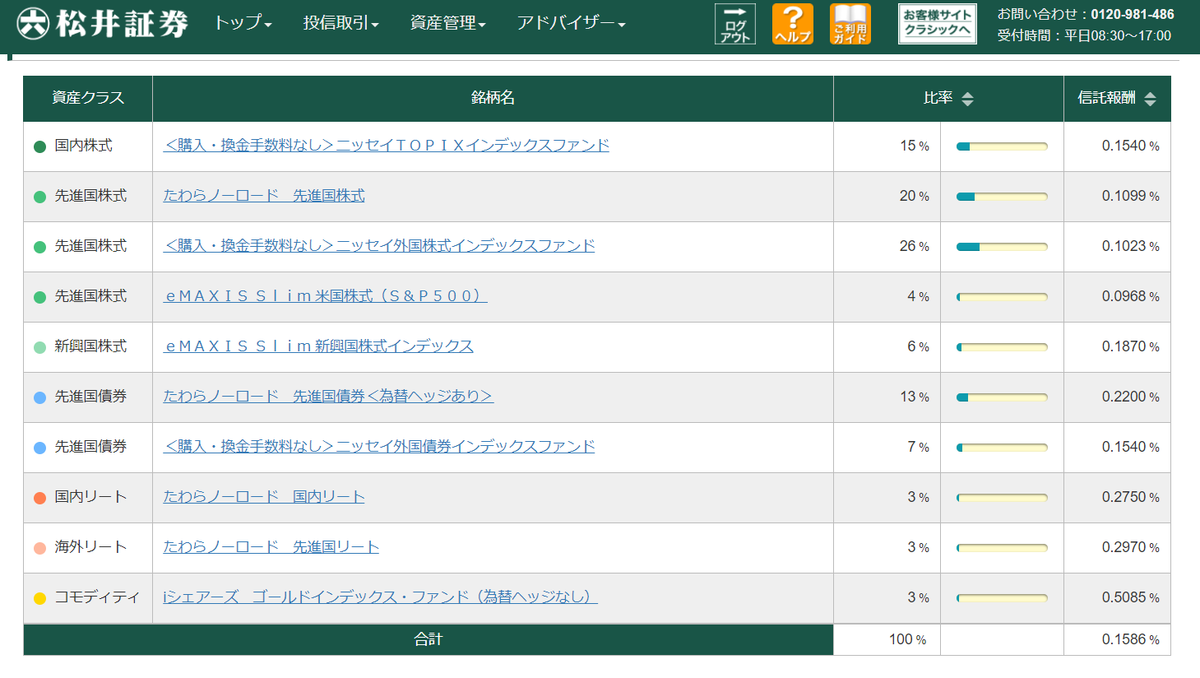Image resolution: width=1200 pixels, height=678 pixels.
Task: Click the dark green 国内株式 color dot
Action: 40,147
